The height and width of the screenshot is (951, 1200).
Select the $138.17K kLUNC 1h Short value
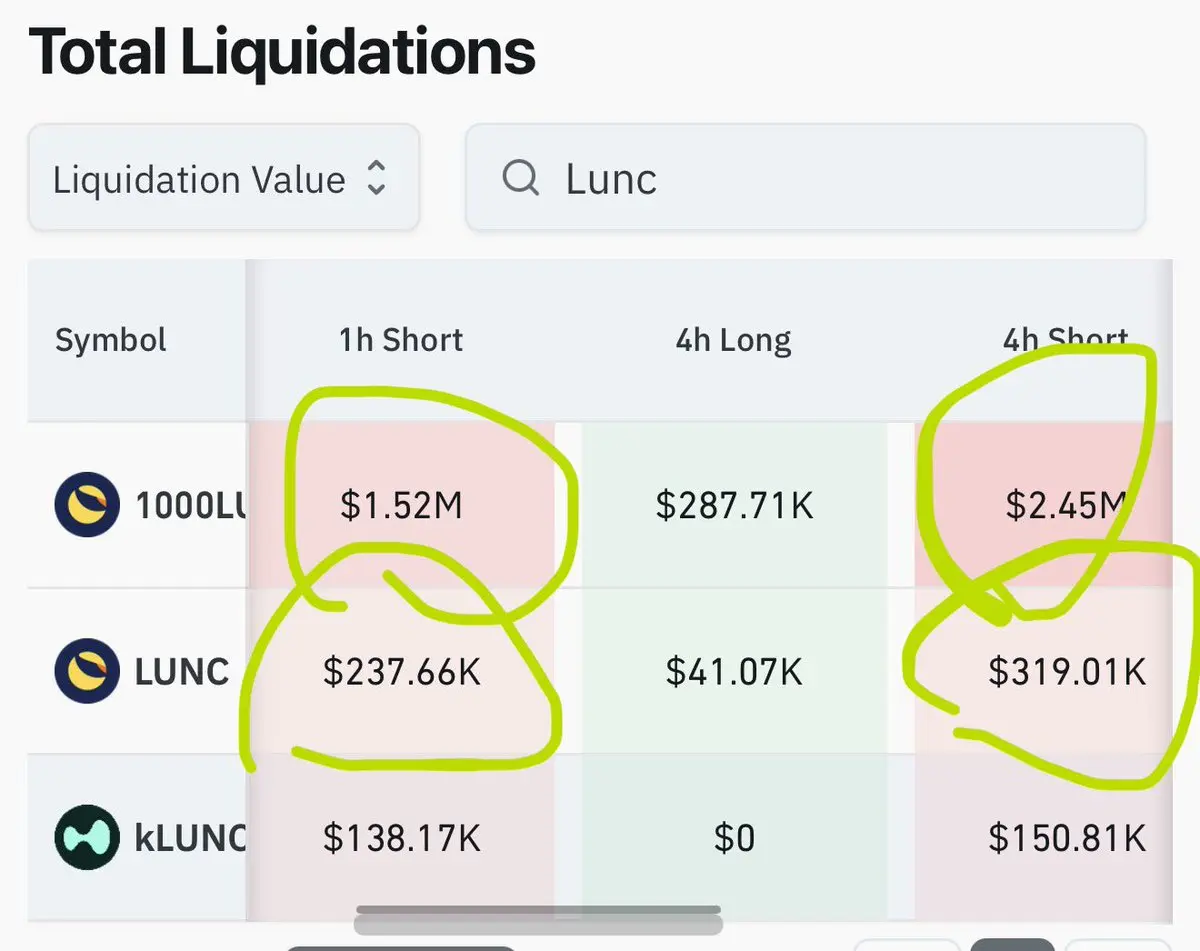pos(401,837)
